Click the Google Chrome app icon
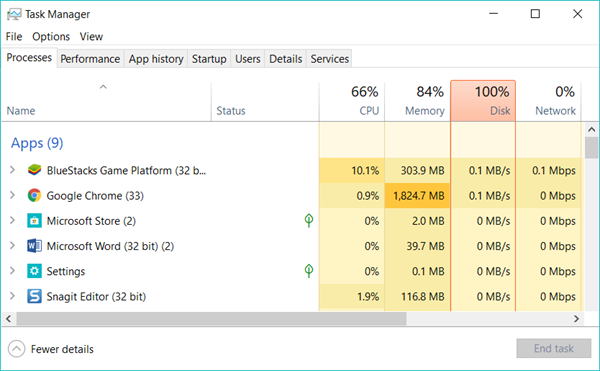Viewport: 600px width, 371px height. [34, 195]
